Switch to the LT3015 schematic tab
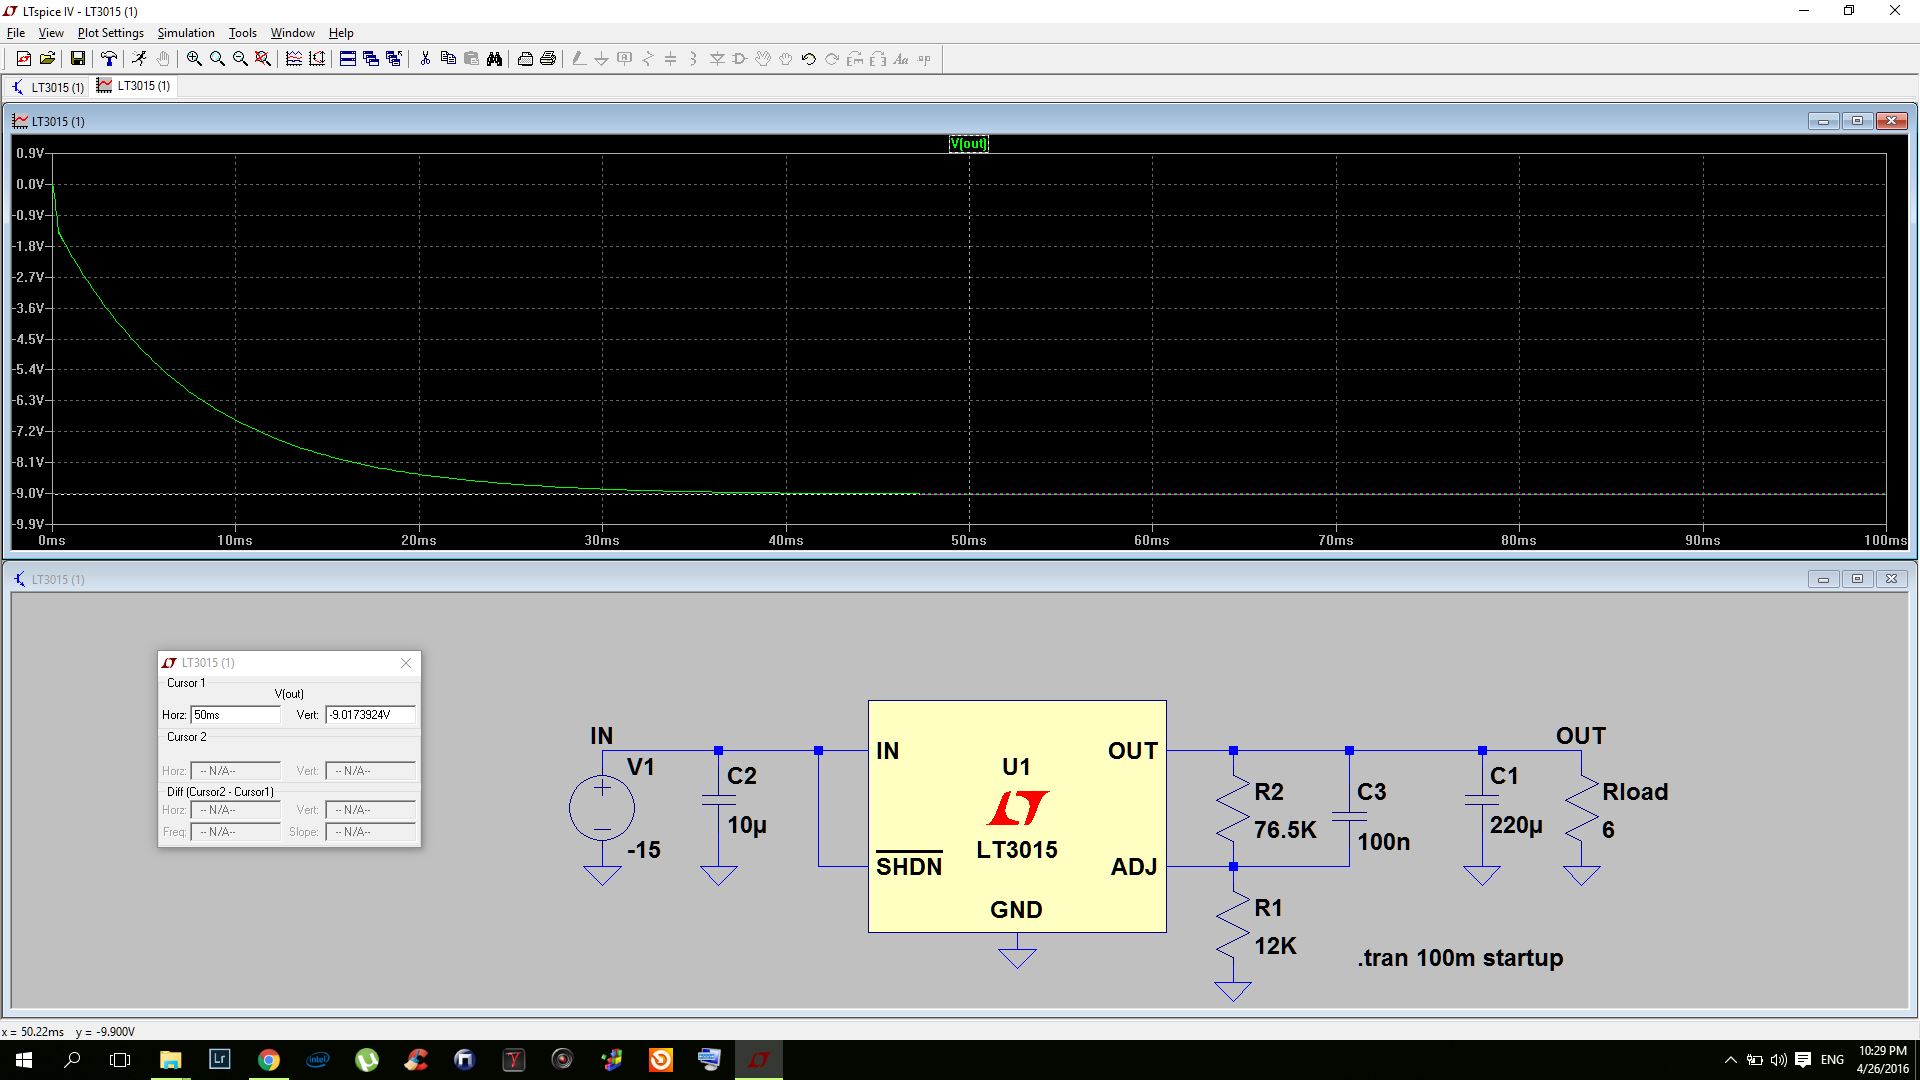The height and width of the screenshot is (1080, 1920). 48,87
